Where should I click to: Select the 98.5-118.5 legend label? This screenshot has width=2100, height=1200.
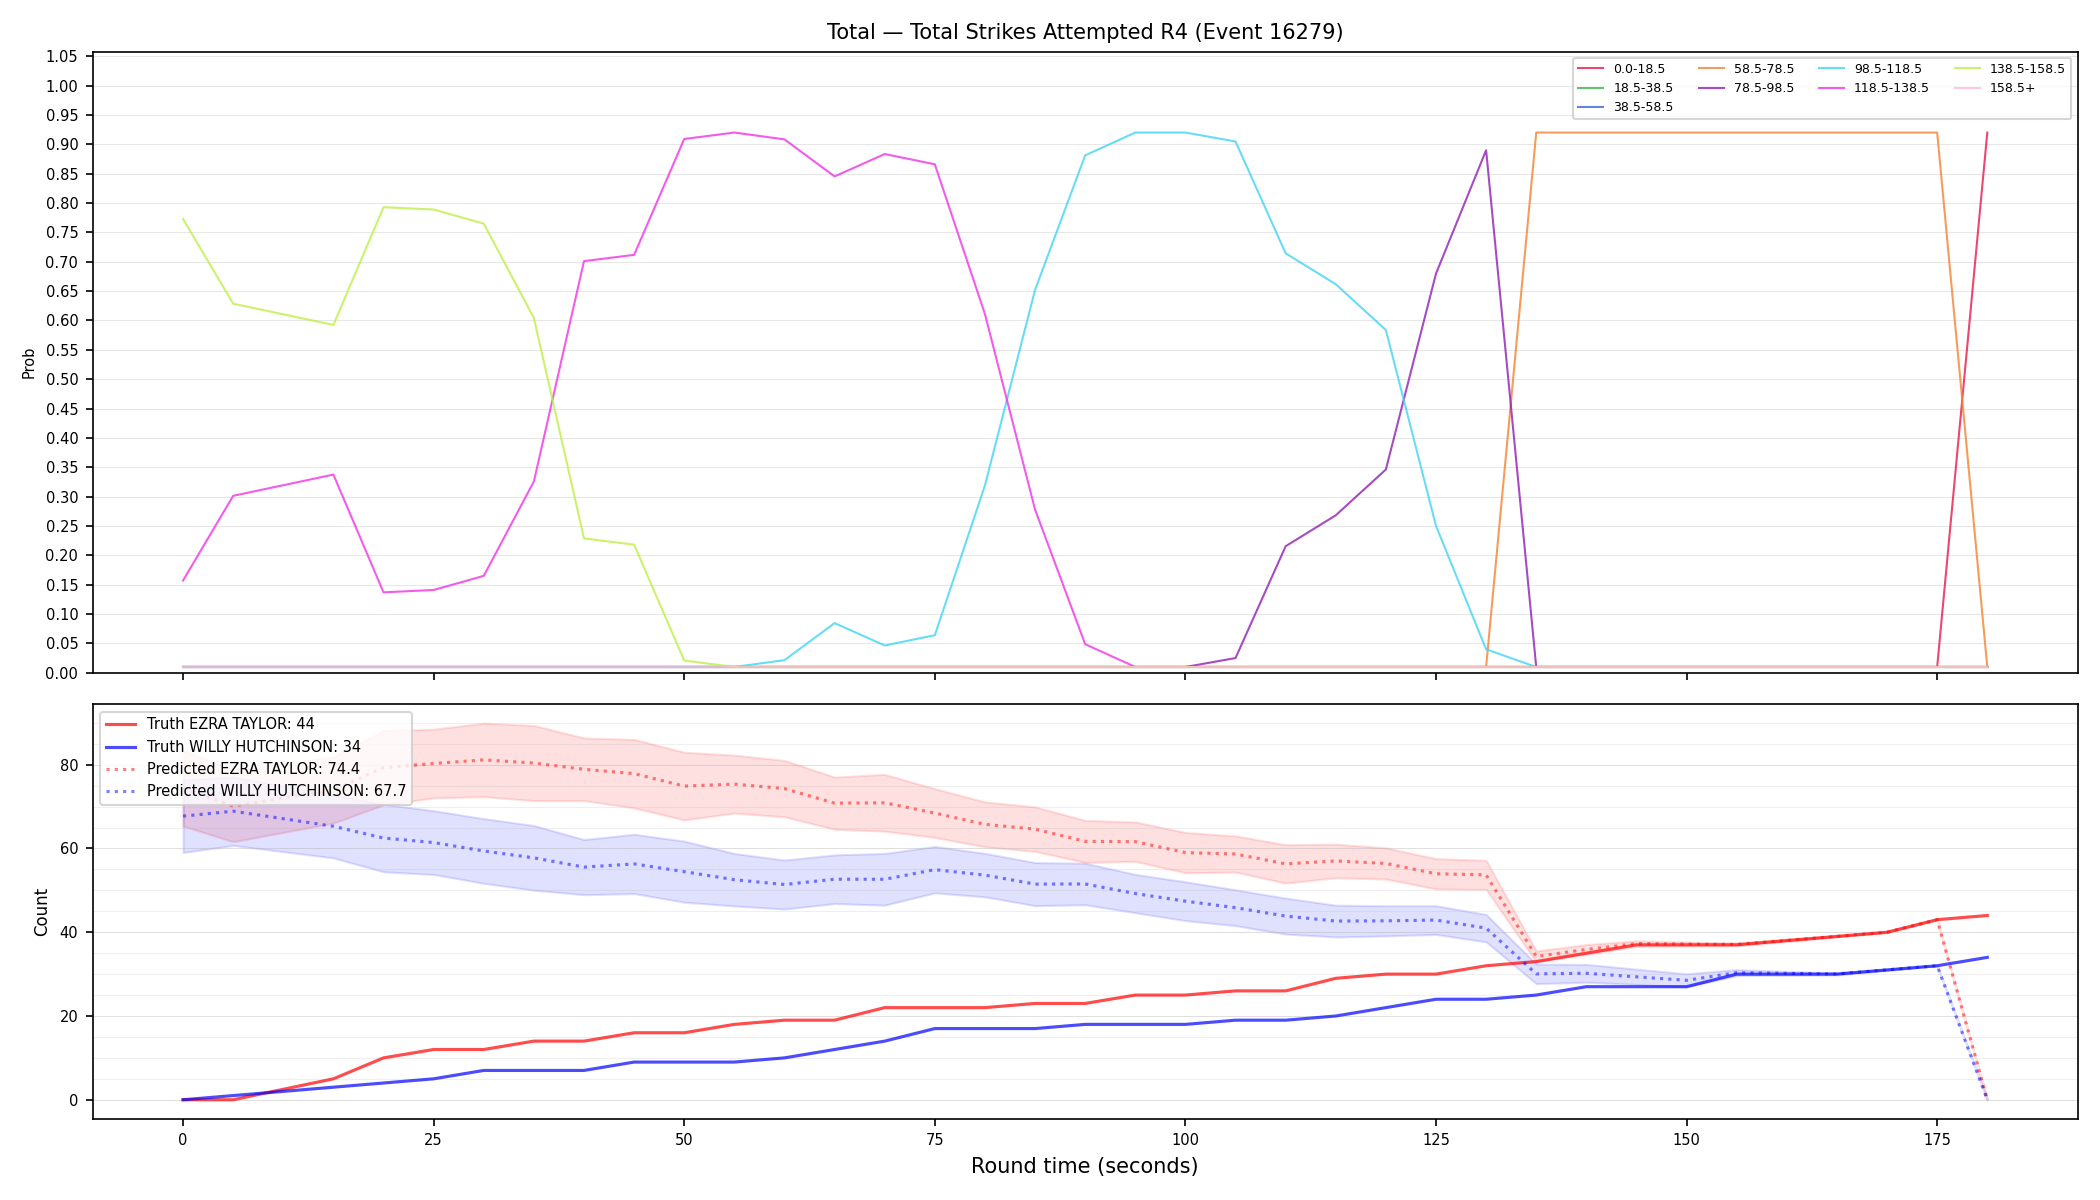(x=1887, y=69)
